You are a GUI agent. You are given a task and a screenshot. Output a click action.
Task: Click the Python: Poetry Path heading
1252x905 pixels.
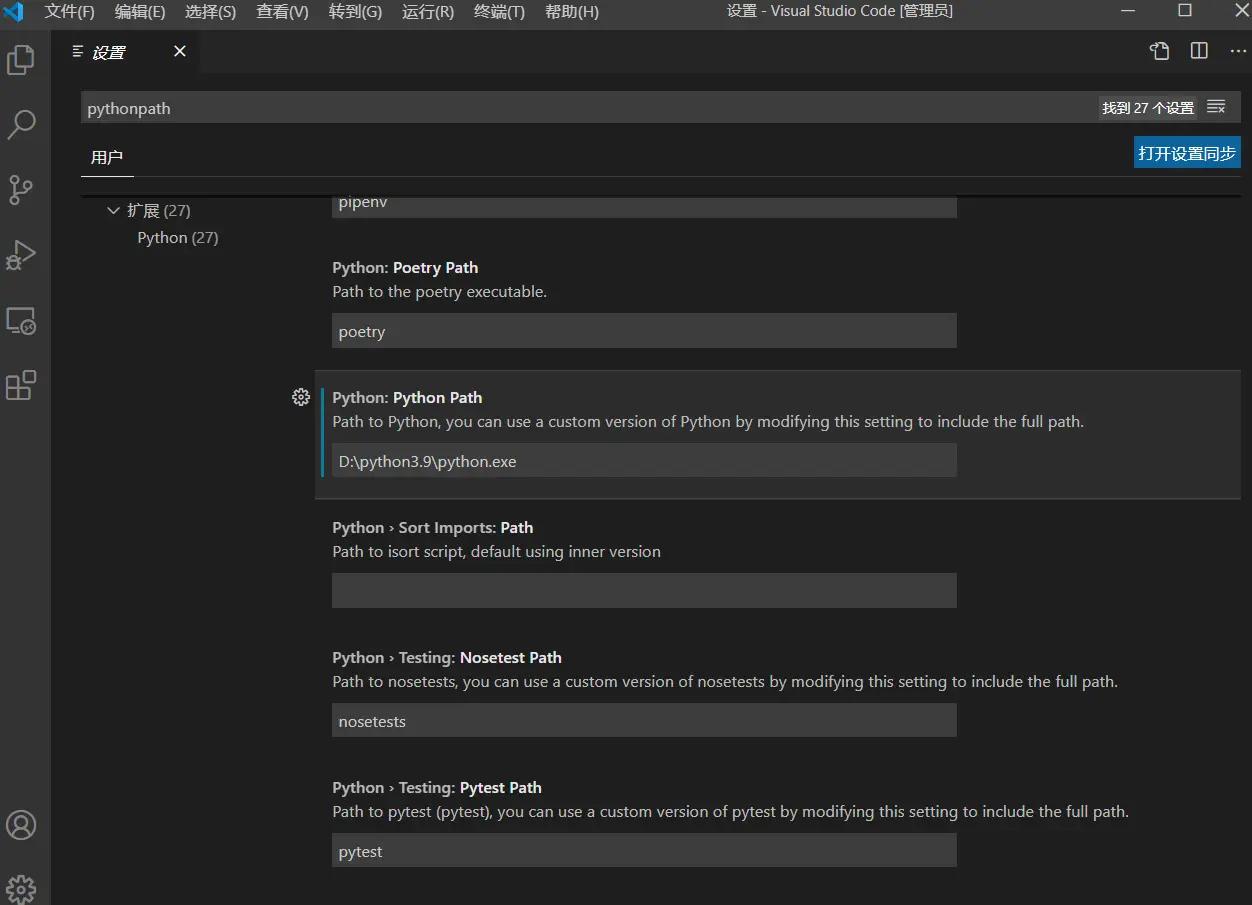tap(405, 267)
